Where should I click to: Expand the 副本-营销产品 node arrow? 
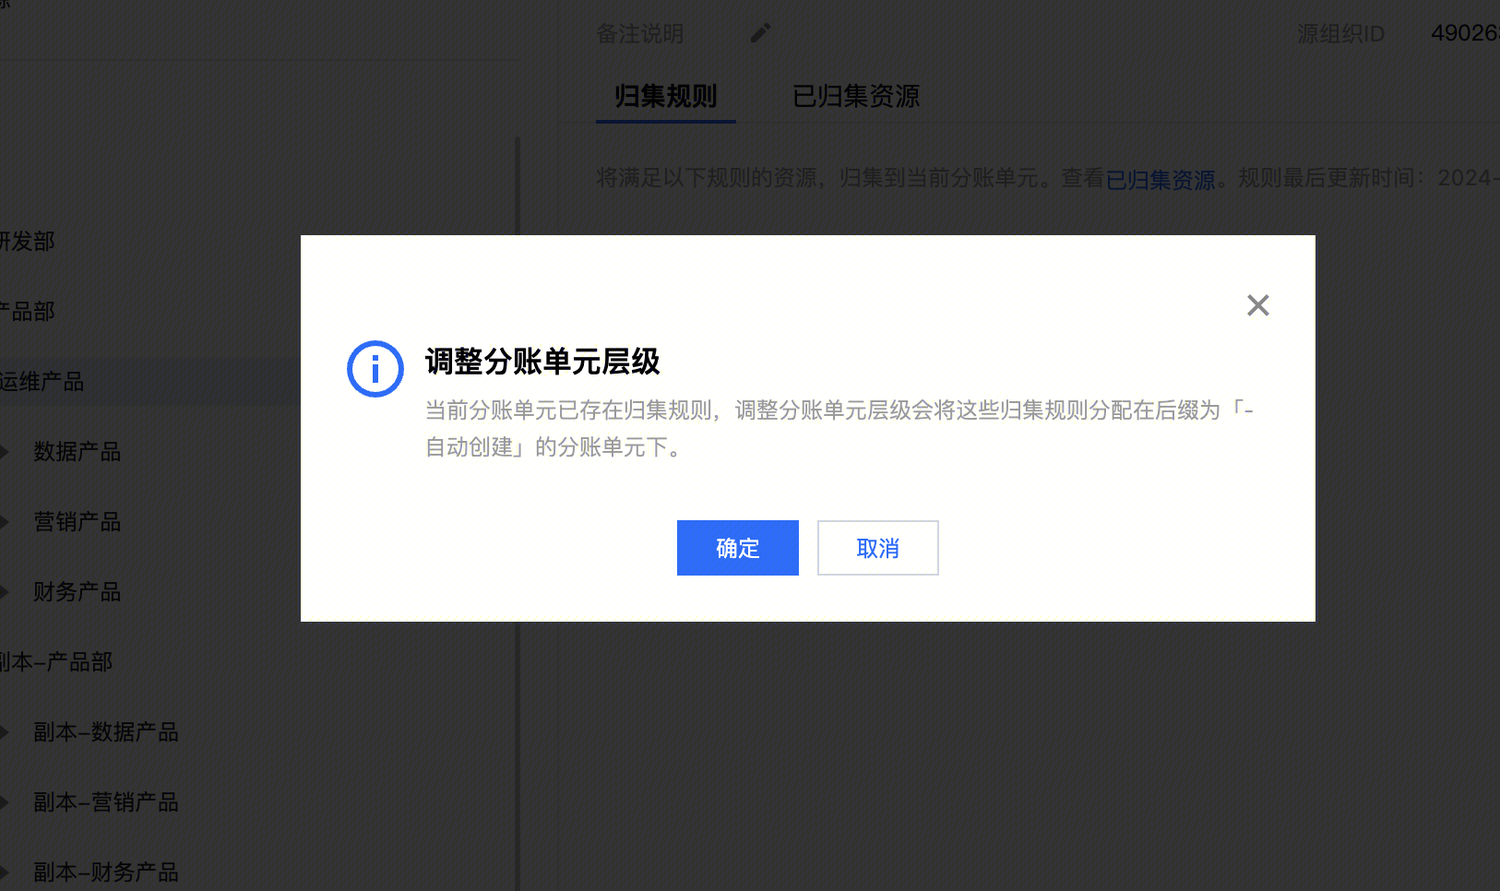tap(4, 802)
